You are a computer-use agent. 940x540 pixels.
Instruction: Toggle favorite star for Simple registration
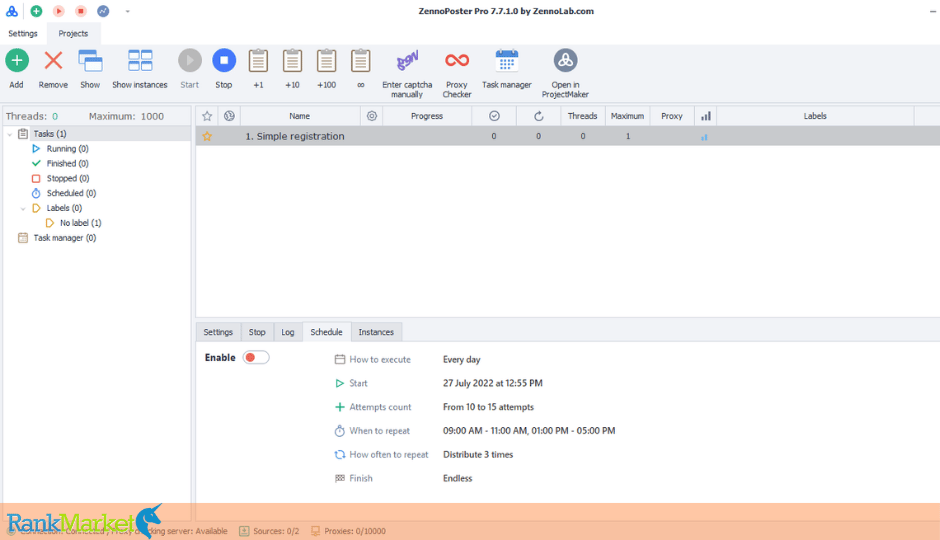point(207,137)
